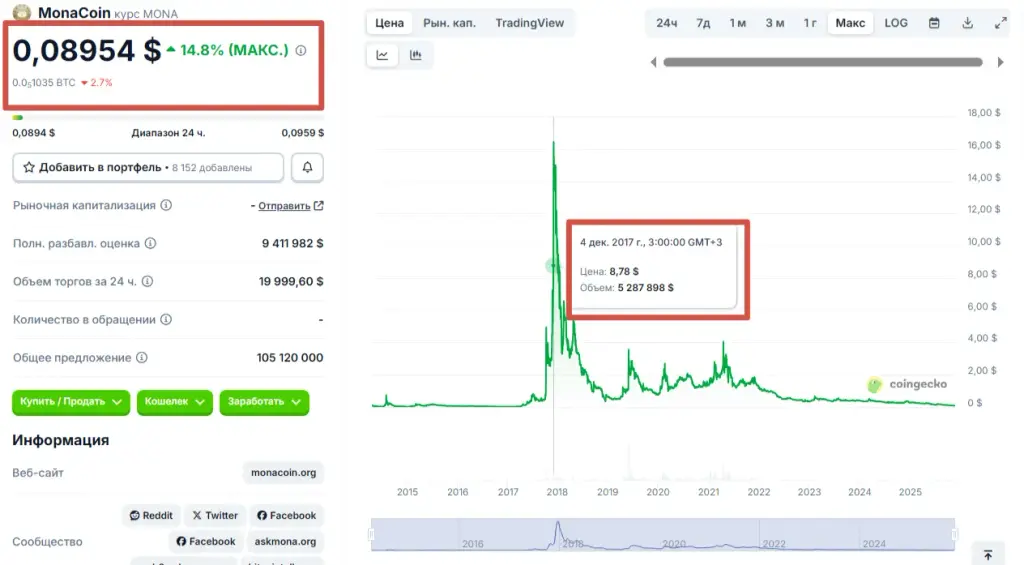Click the 19 999,60 $ trading volume value
Image resolution: width=1024 pixels, height=565 pixels.
(291, 282)
